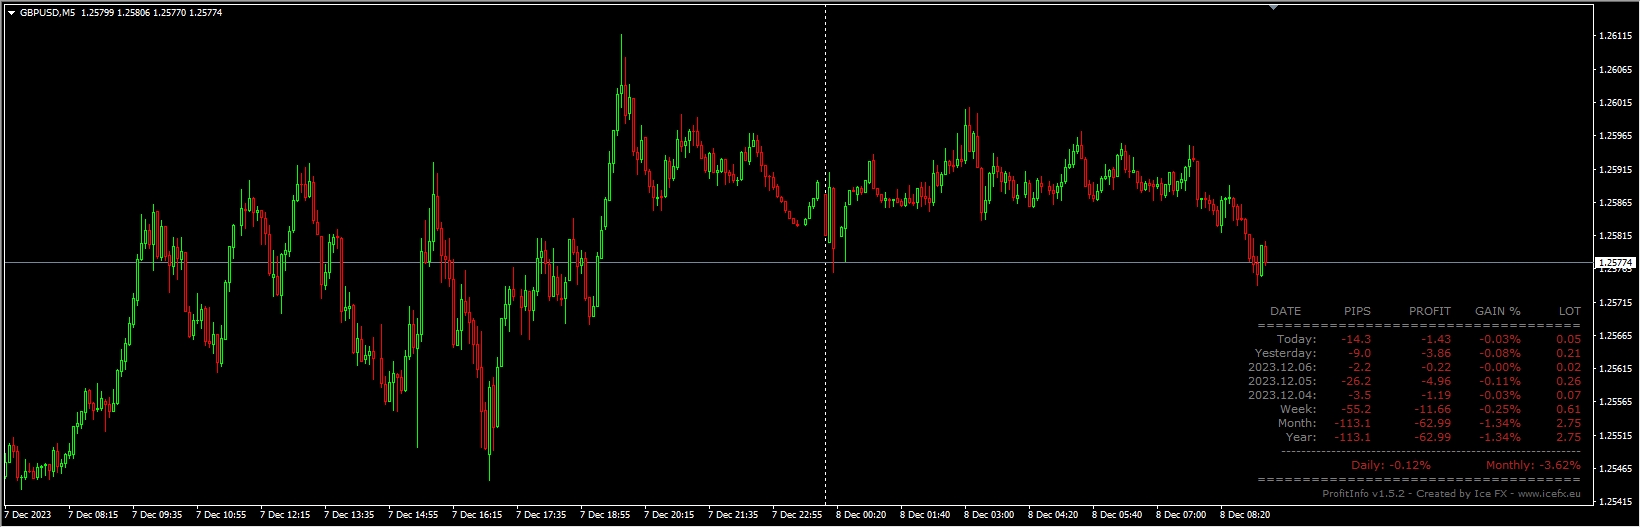This screenshot has width=1641, height=528.
Task: Click the LOT column header
Action: coord(1569,311)
